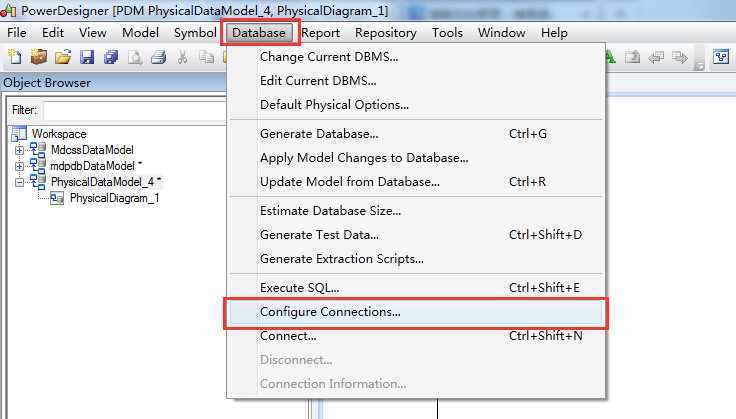Click the PhysicalDiagram_1 diagram icon

tap(57, 198)
